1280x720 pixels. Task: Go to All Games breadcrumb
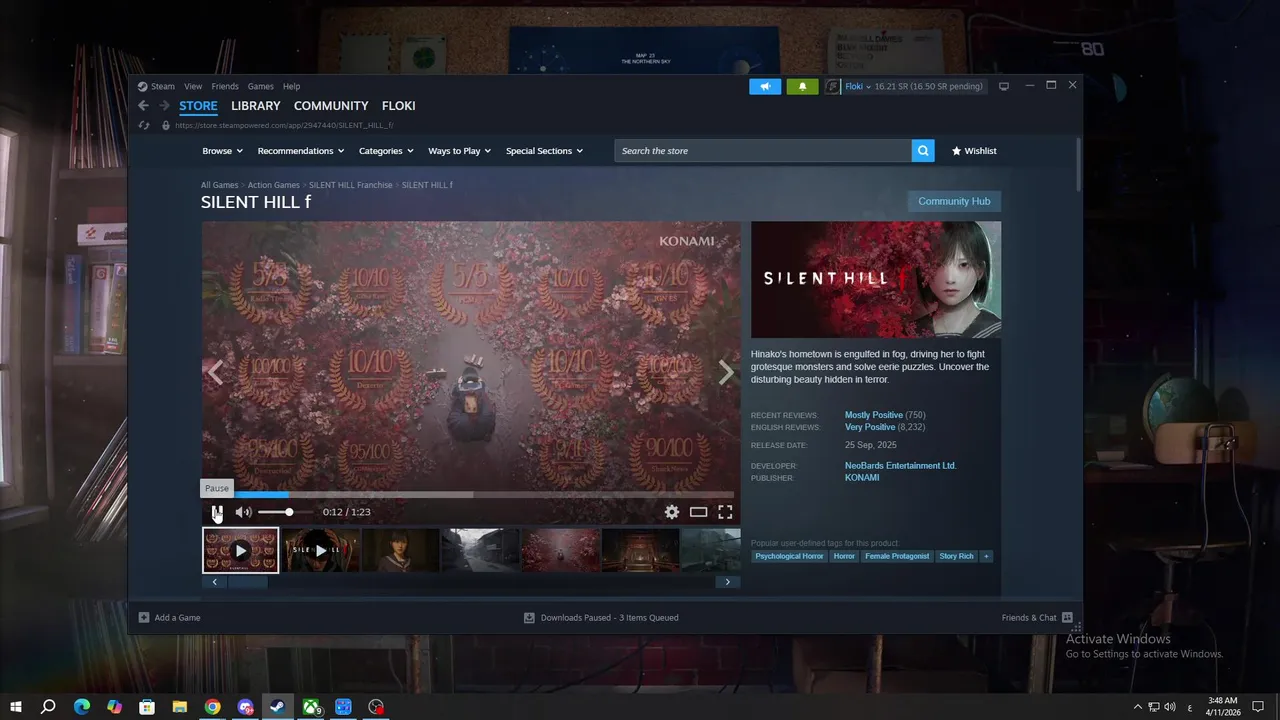[x=219, y=185]
